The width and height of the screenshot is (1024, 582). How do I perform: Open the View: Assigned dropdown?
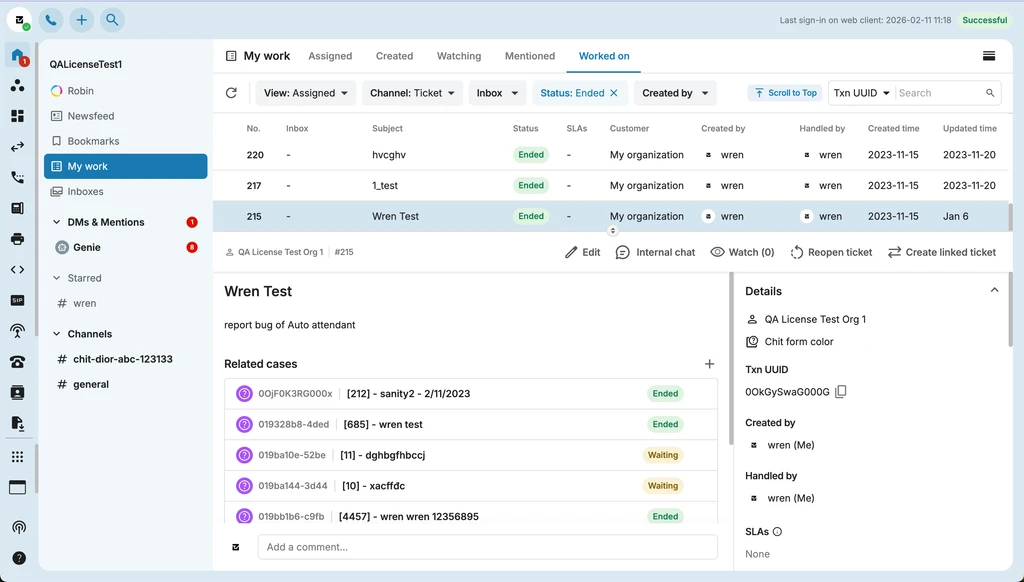(x=306, y=93)
